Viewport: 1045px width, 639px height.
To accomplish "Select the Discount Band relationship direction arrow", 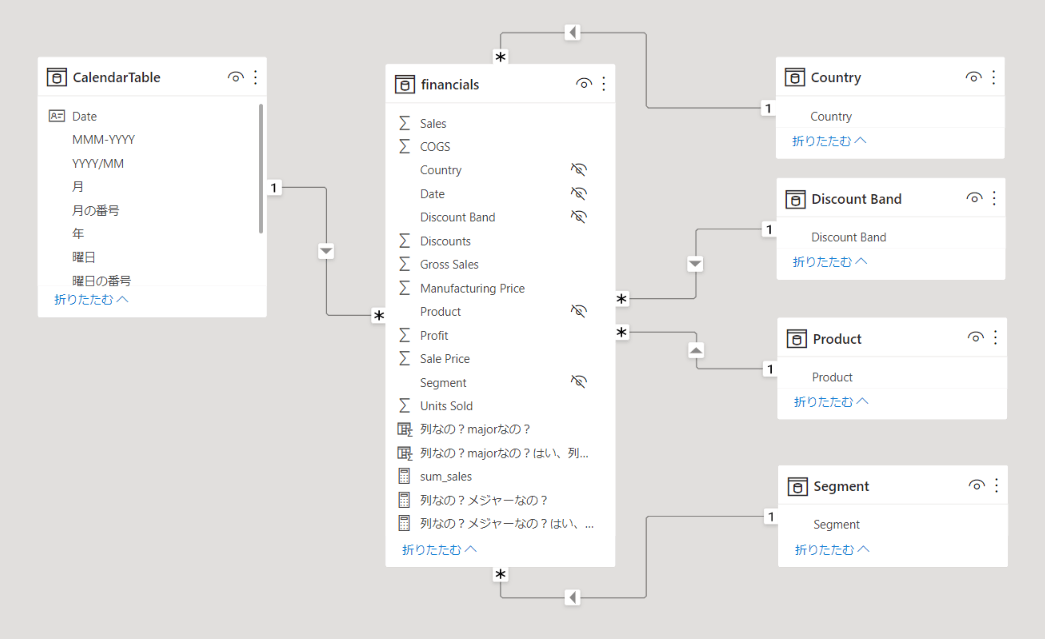I will coord(695,264).
